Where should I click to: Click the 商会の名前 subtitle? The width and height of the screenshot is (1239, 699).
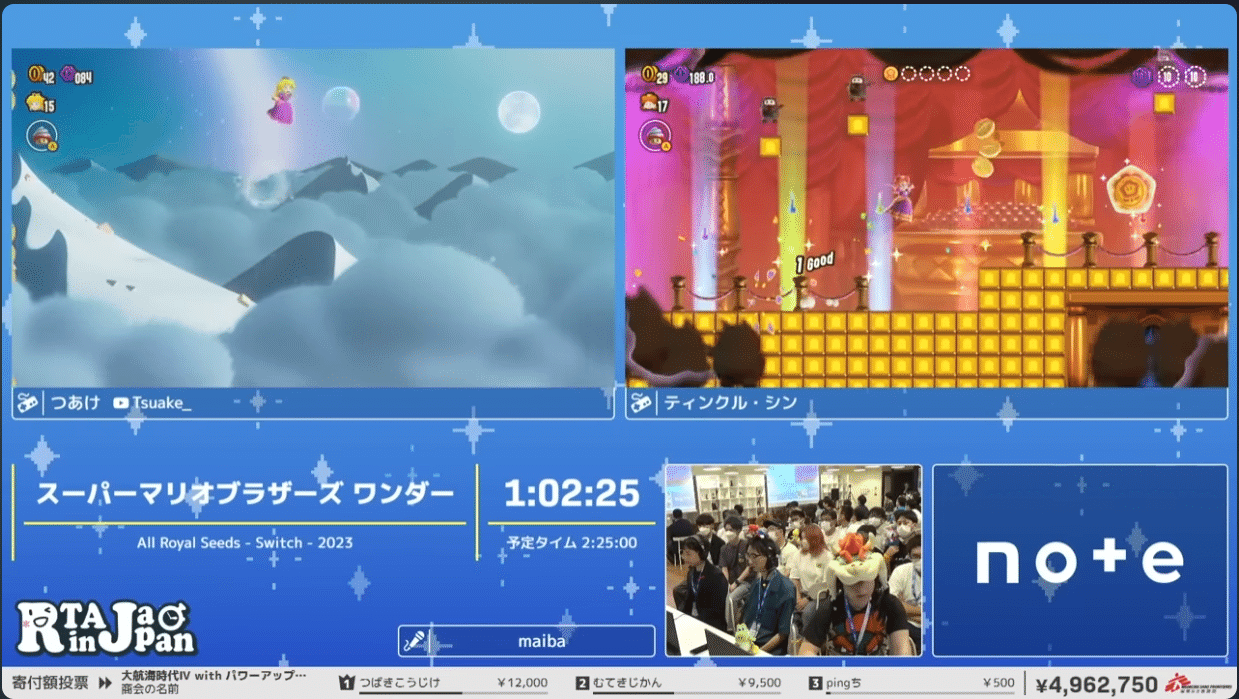click(x=148, y=690)
